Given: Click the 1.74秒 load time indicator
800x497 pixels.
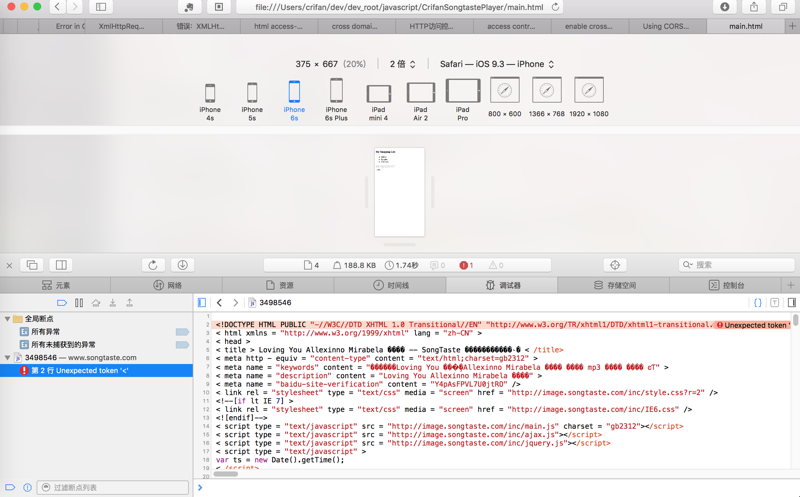Looking at the screenshot, I should pos(402,265).
